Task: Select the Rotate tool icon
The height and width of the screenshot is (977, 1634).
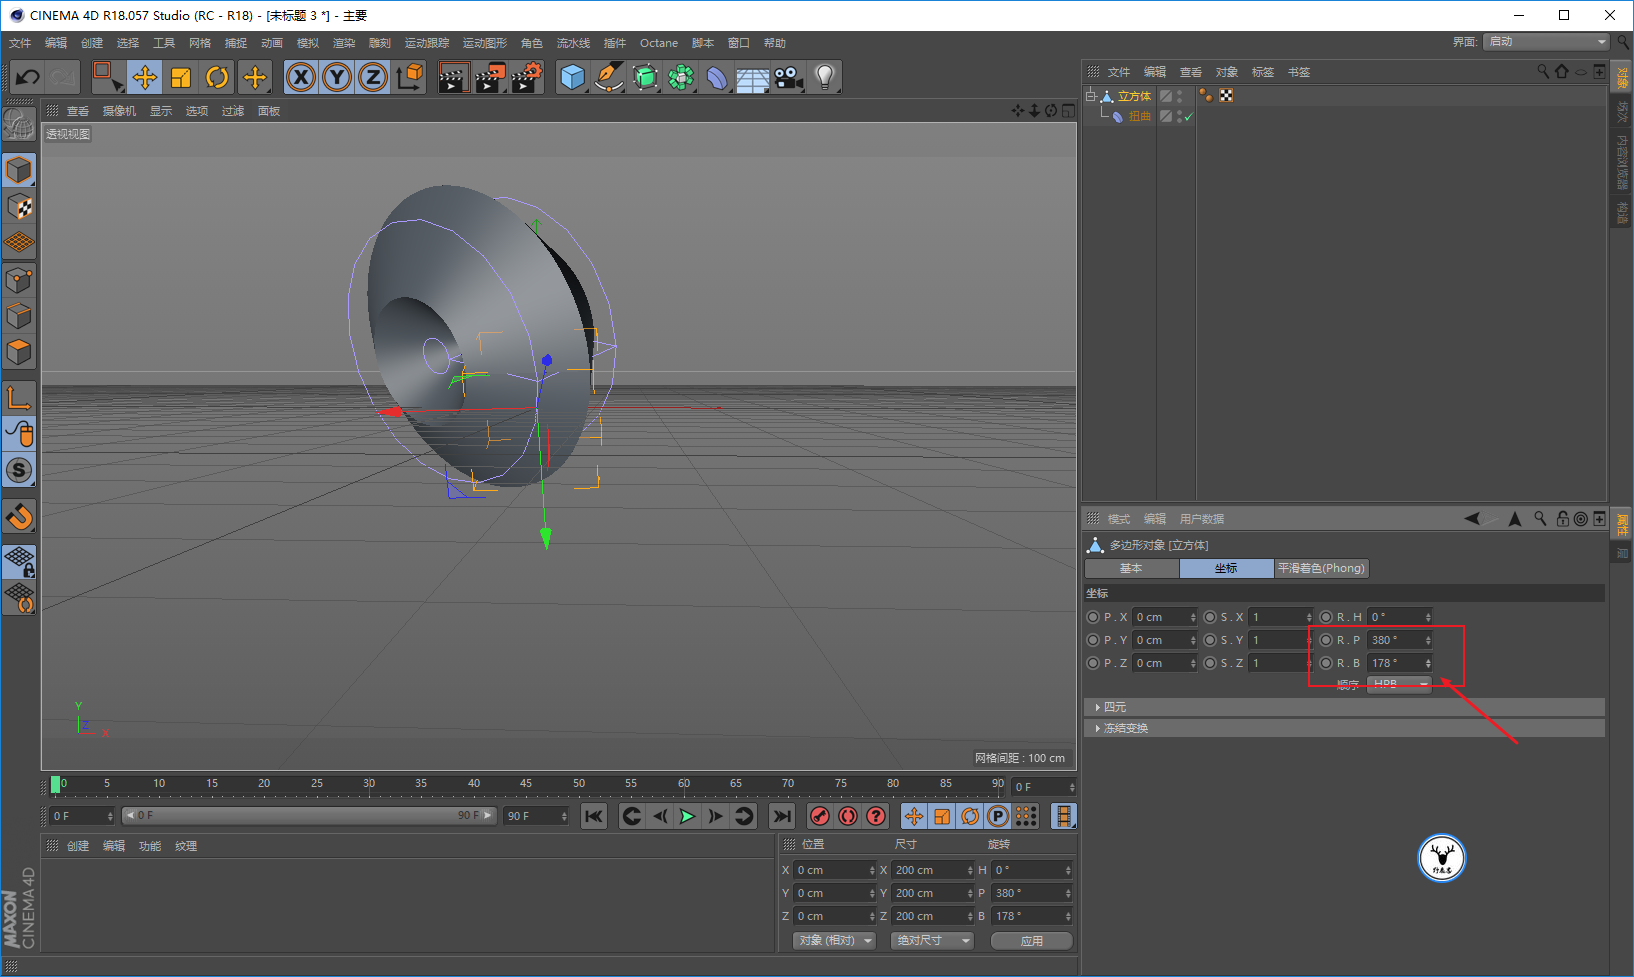Action: coord(217,77)
